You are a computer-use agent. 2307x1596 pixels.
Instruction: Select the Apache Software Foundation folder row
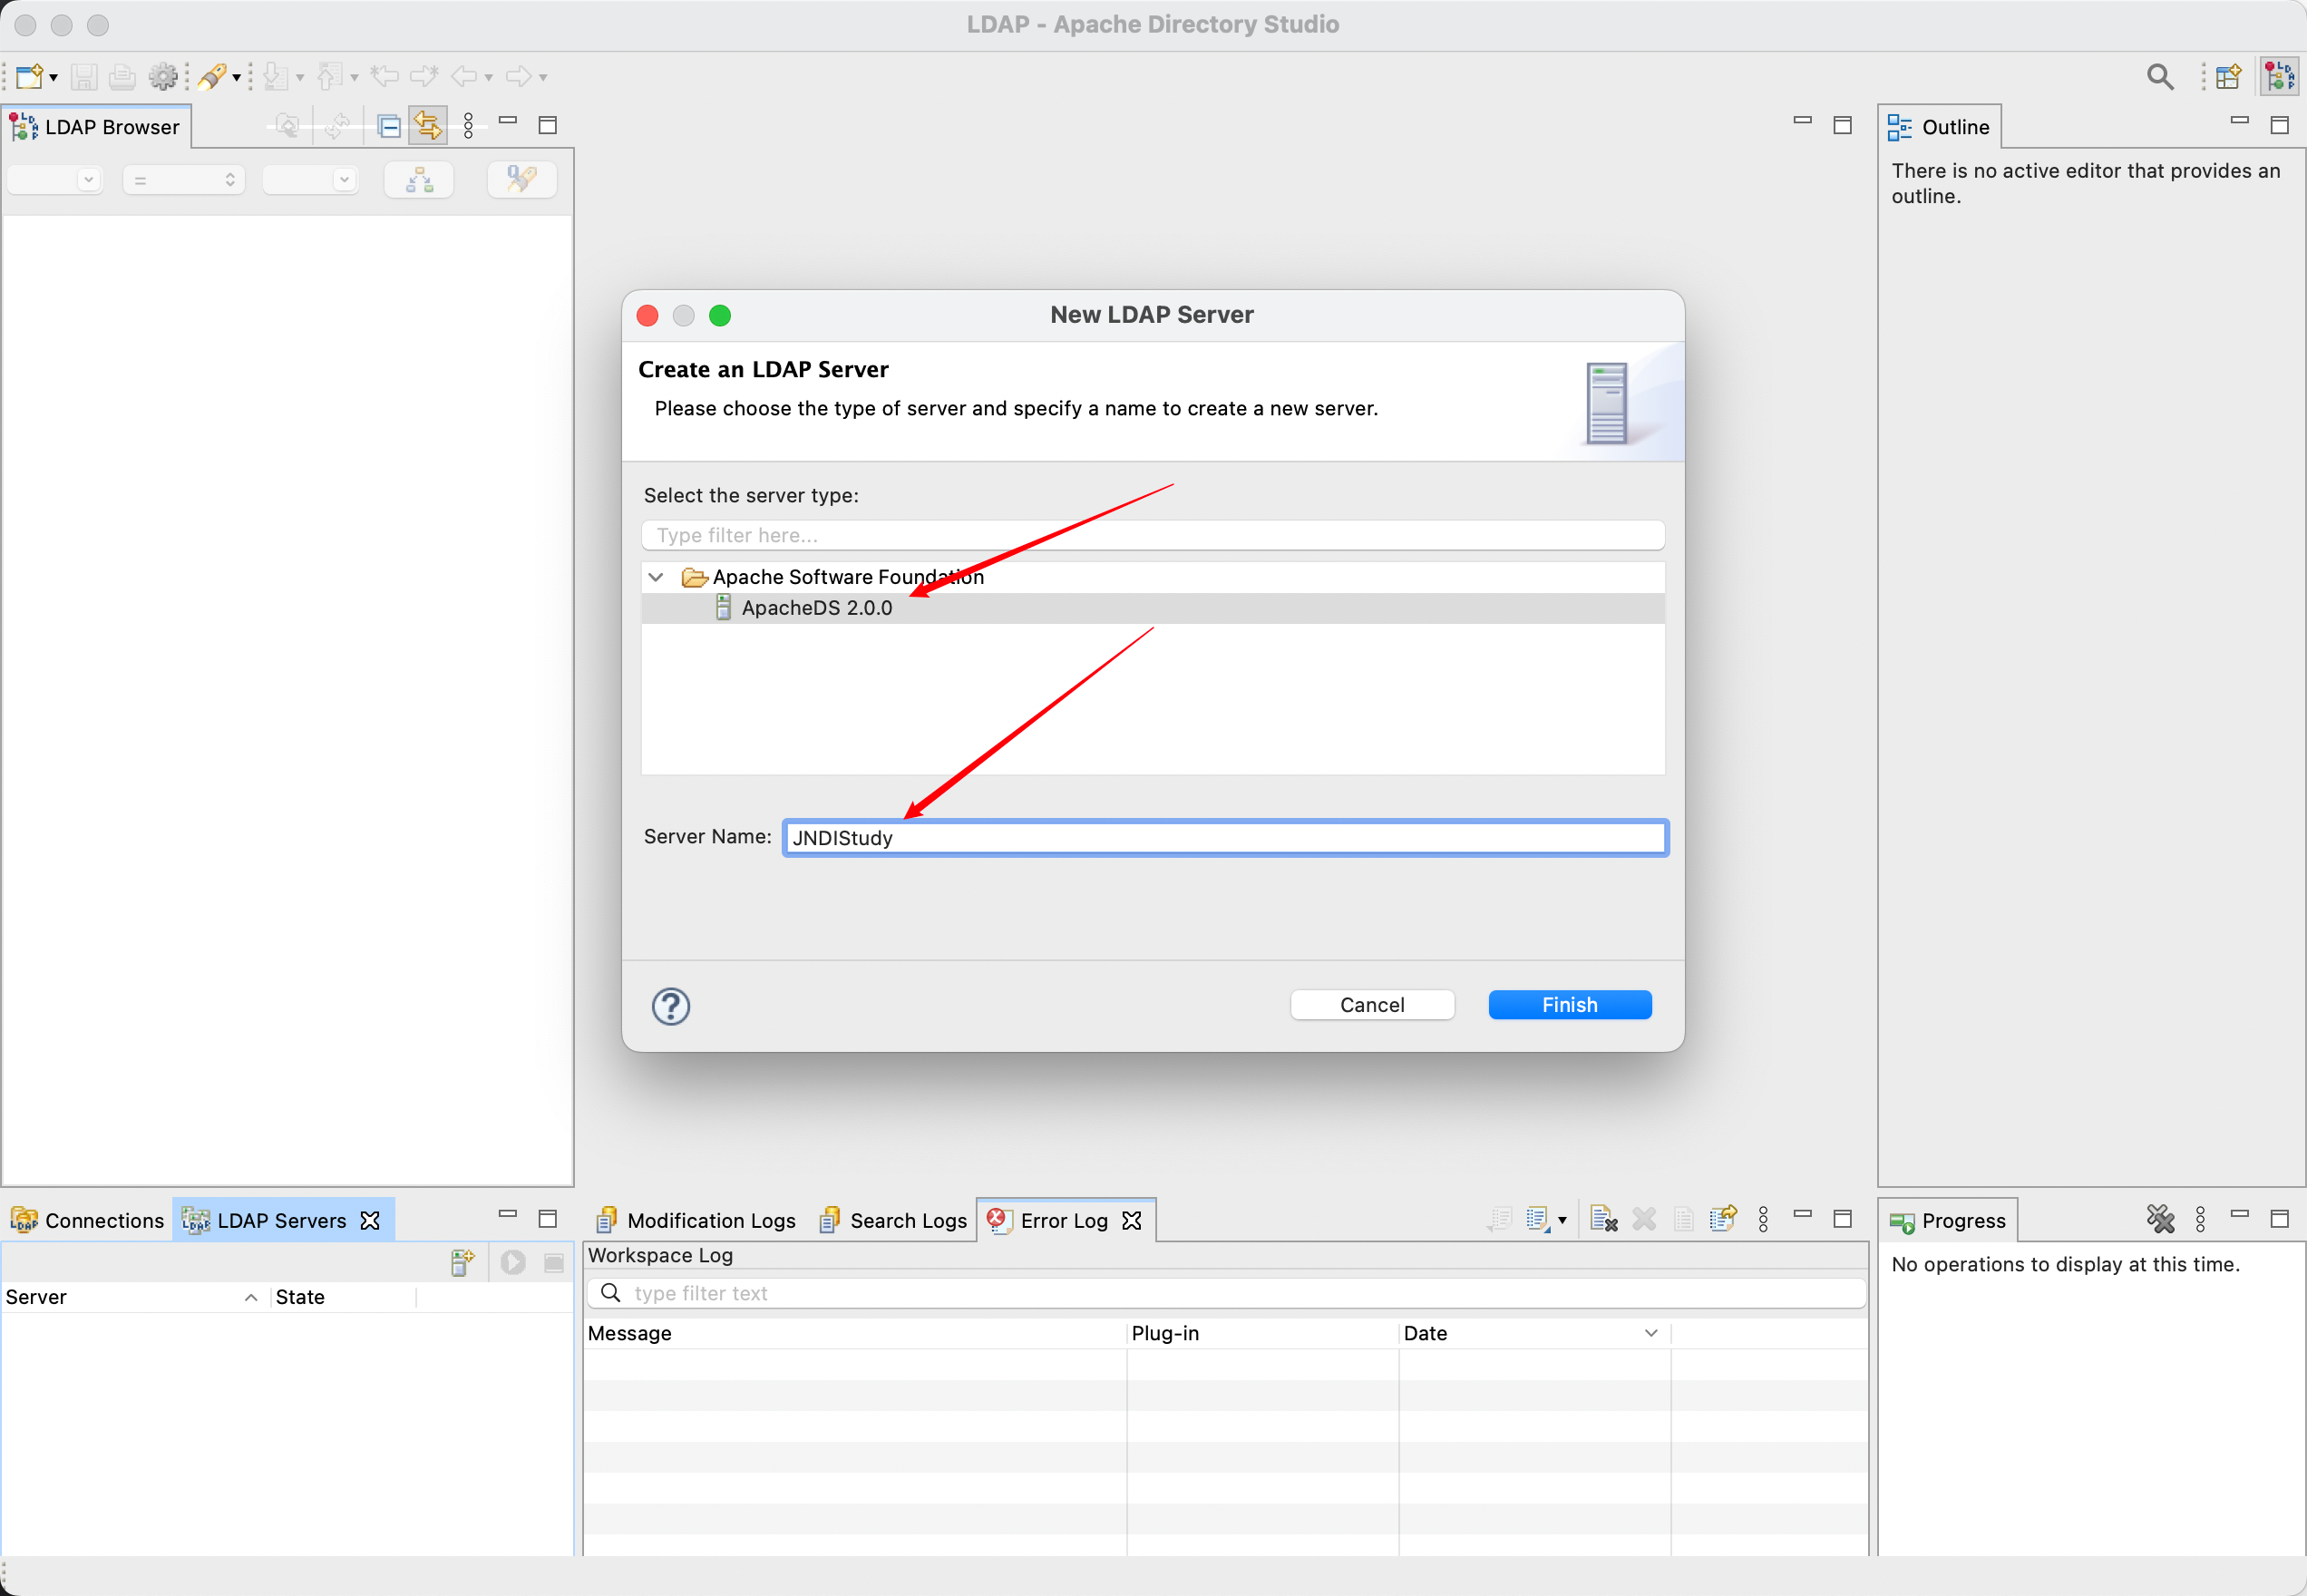point(1153,577)
